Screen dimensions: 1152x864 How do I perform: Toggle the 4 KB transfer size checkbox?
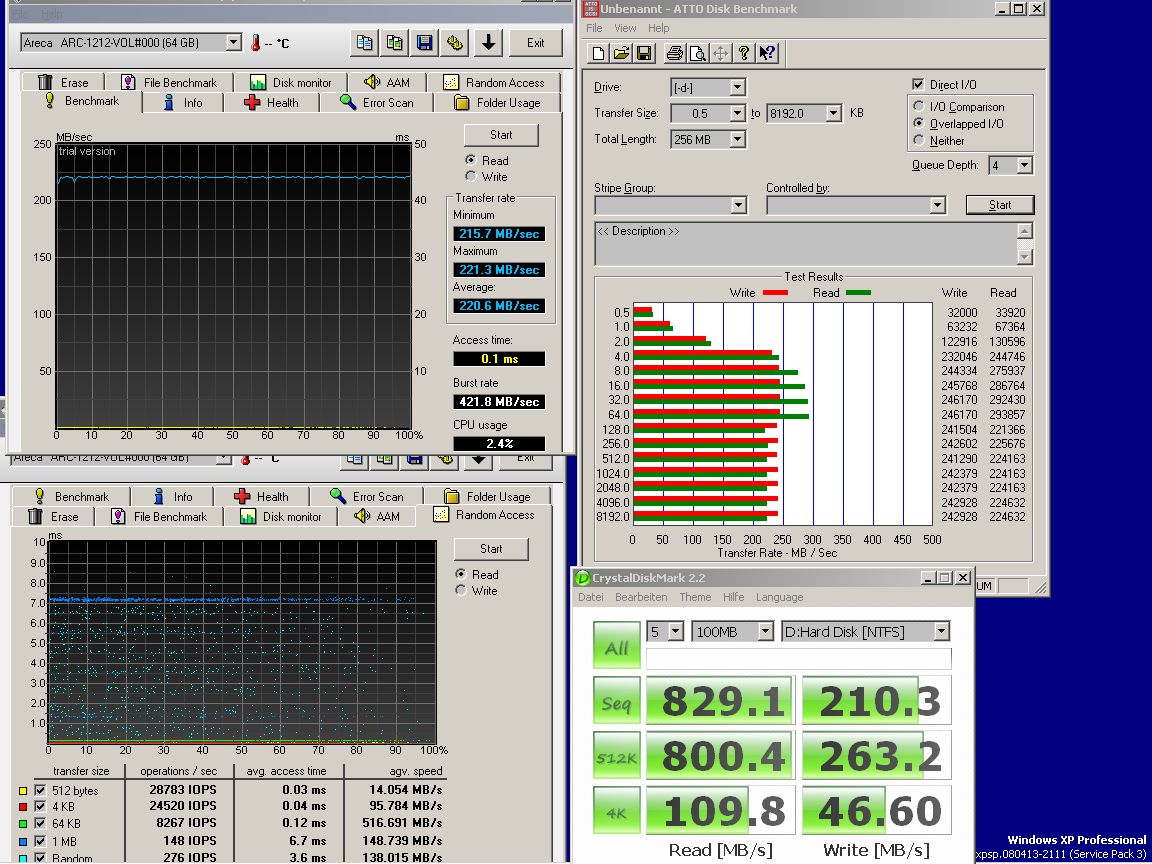tap(40, 806)
